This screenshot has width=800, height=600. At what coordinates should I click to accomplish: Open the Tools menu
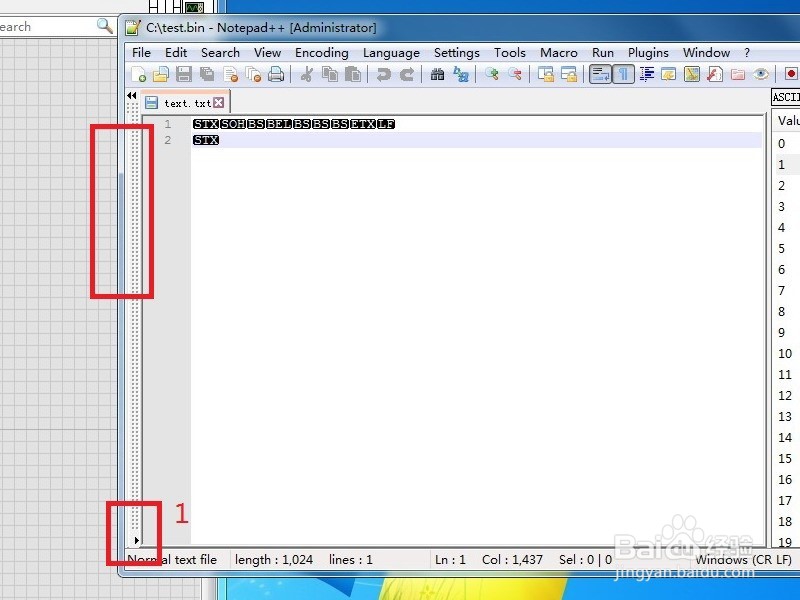coord(510,53)
